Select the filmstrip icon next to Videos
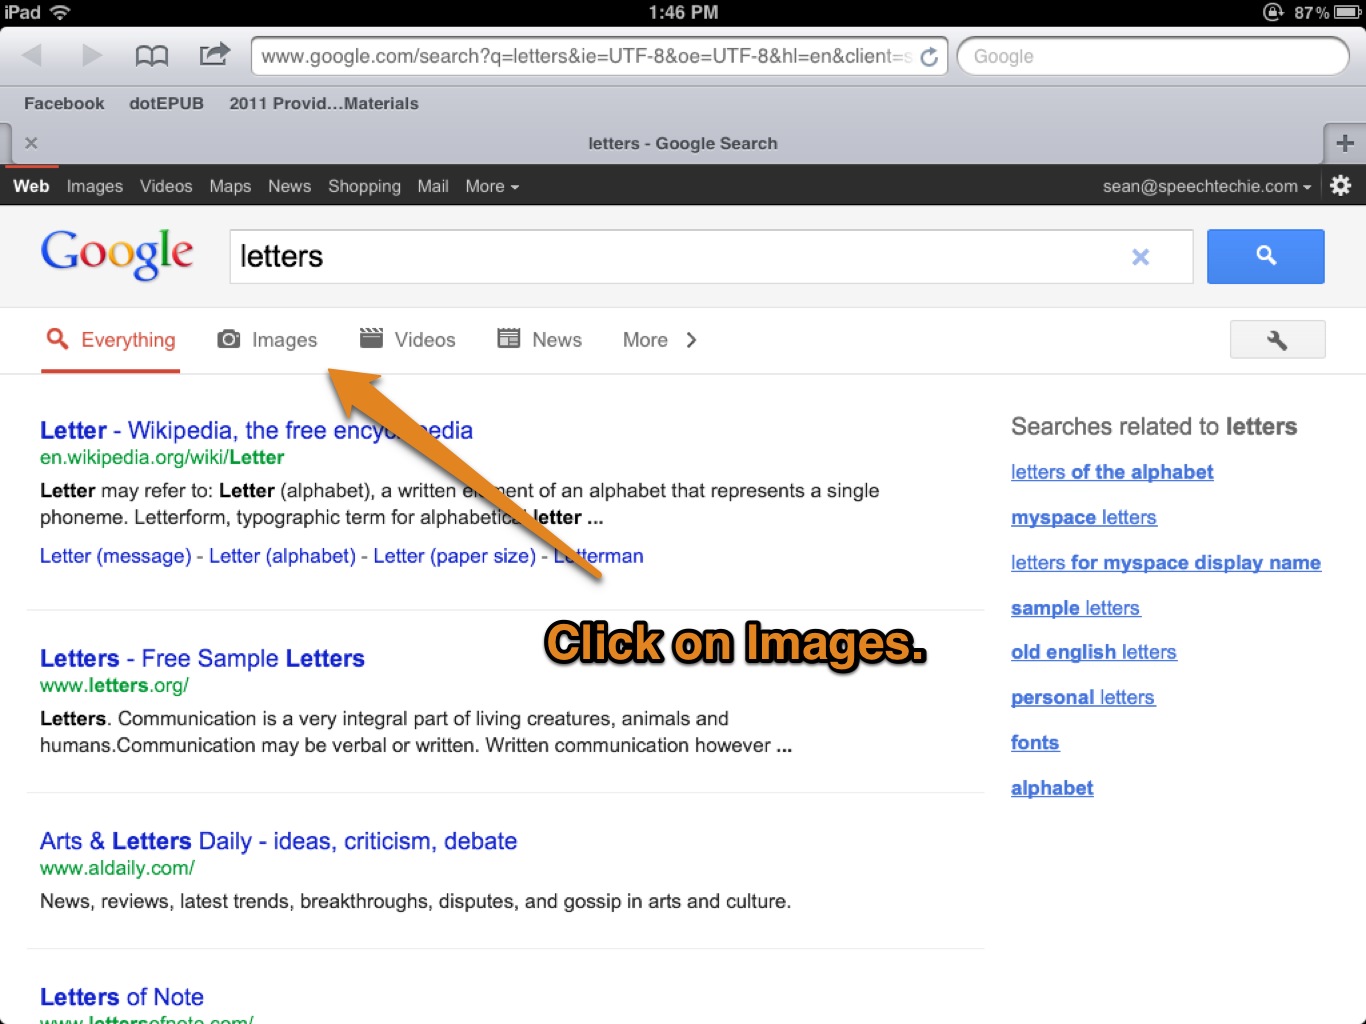The image size is (1366, 1024). pyautogui.click(x=371, y=339)
